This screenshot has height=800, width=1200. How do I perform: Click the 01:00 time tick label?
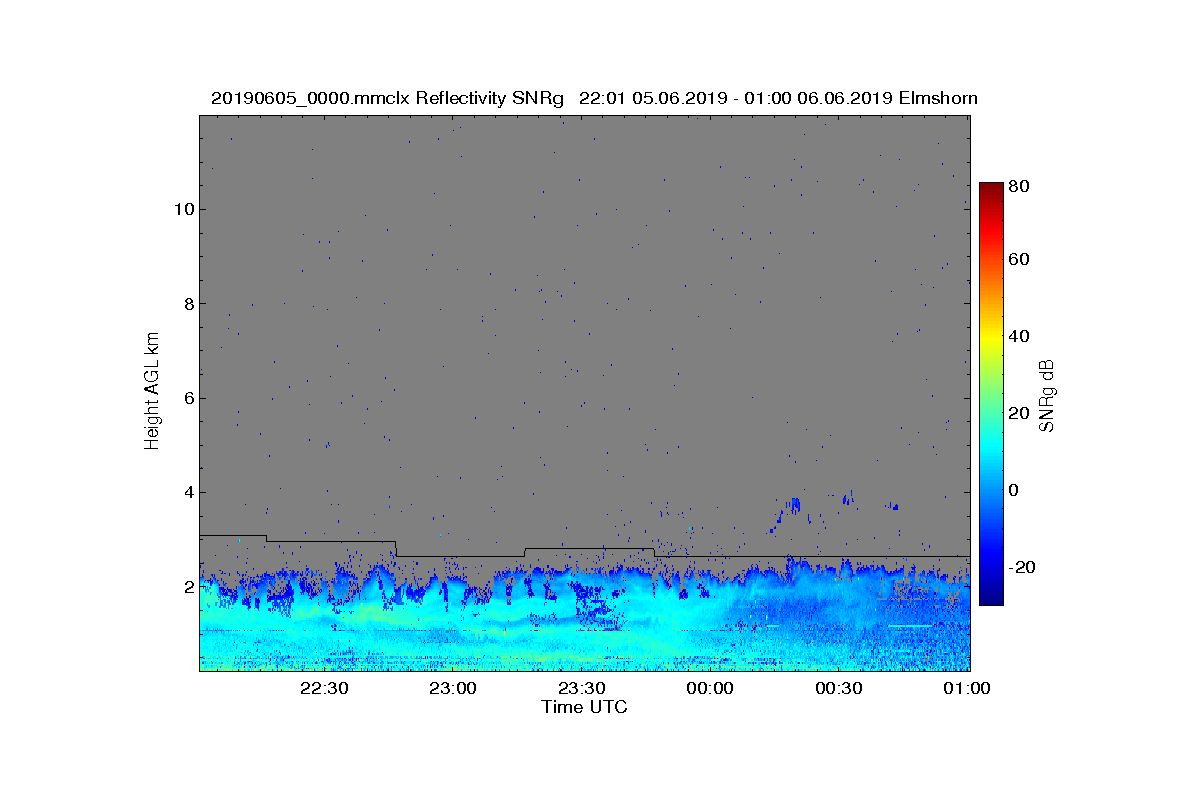967,688
